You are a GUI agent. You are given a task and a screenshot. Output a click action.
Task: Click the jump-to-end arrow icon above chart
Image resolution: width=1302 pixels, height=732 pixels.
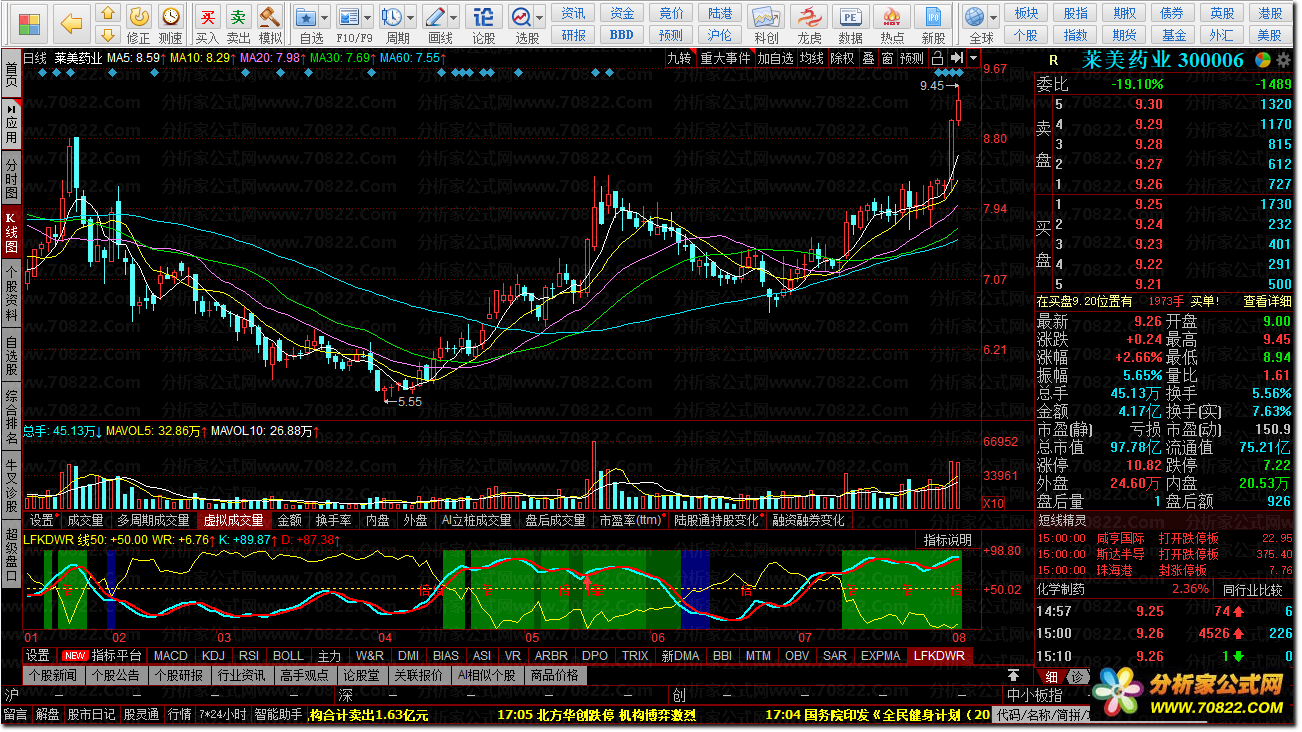pos(957,58)
